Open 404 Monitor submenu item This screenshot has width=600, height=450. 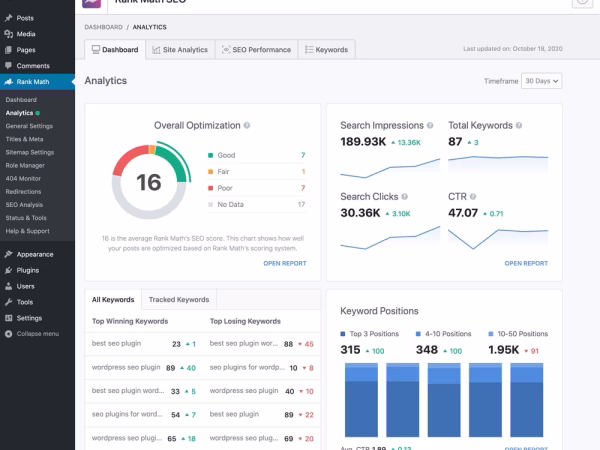23,179
